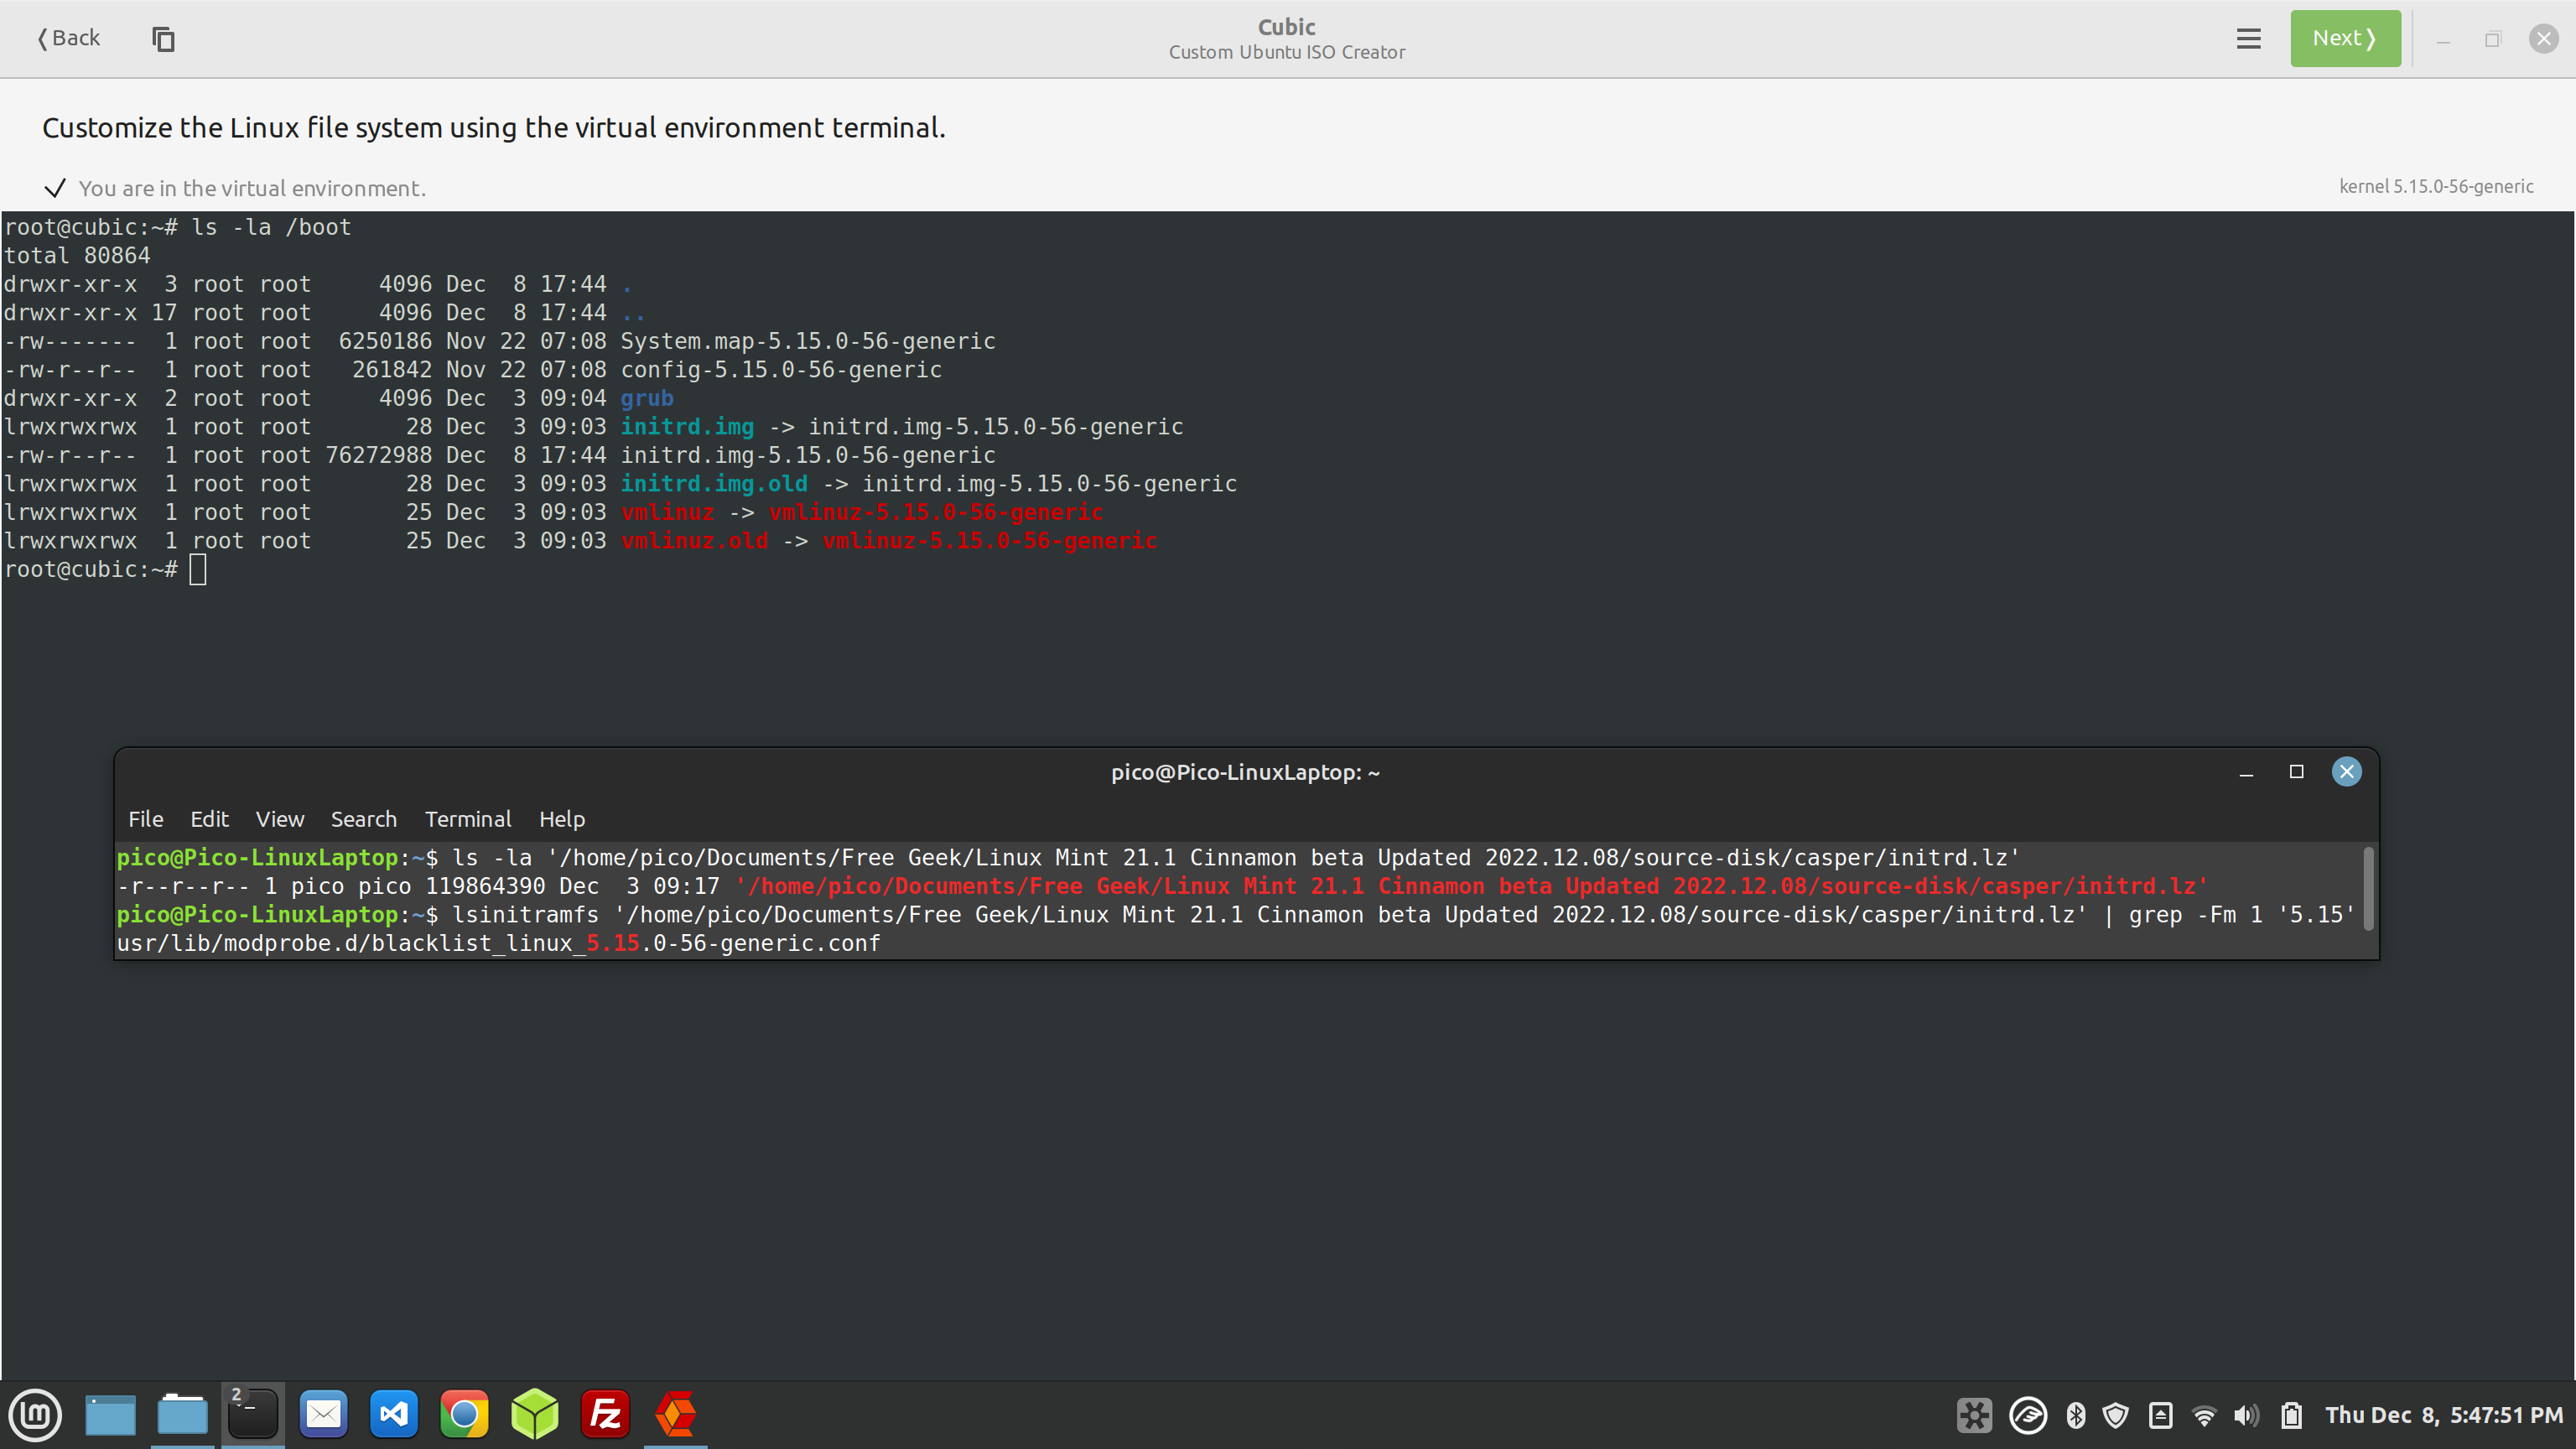
Task: Click the Next button in Cubic
Action: pyautogui.click(x=2345, y=38)
